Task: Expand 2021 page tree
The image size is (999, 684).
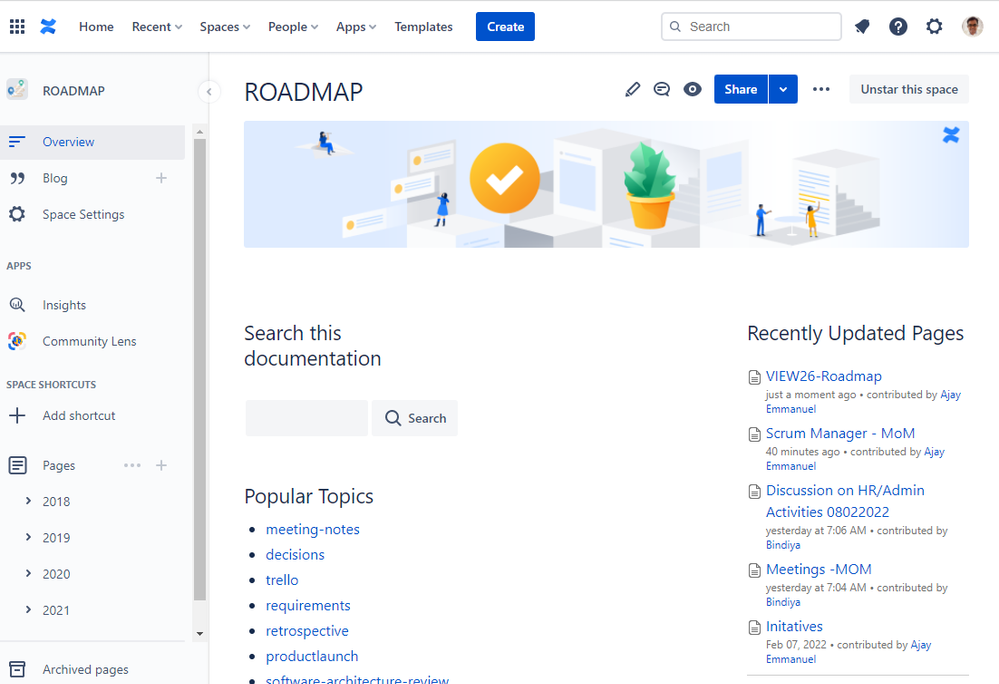Action: point(28,610)
